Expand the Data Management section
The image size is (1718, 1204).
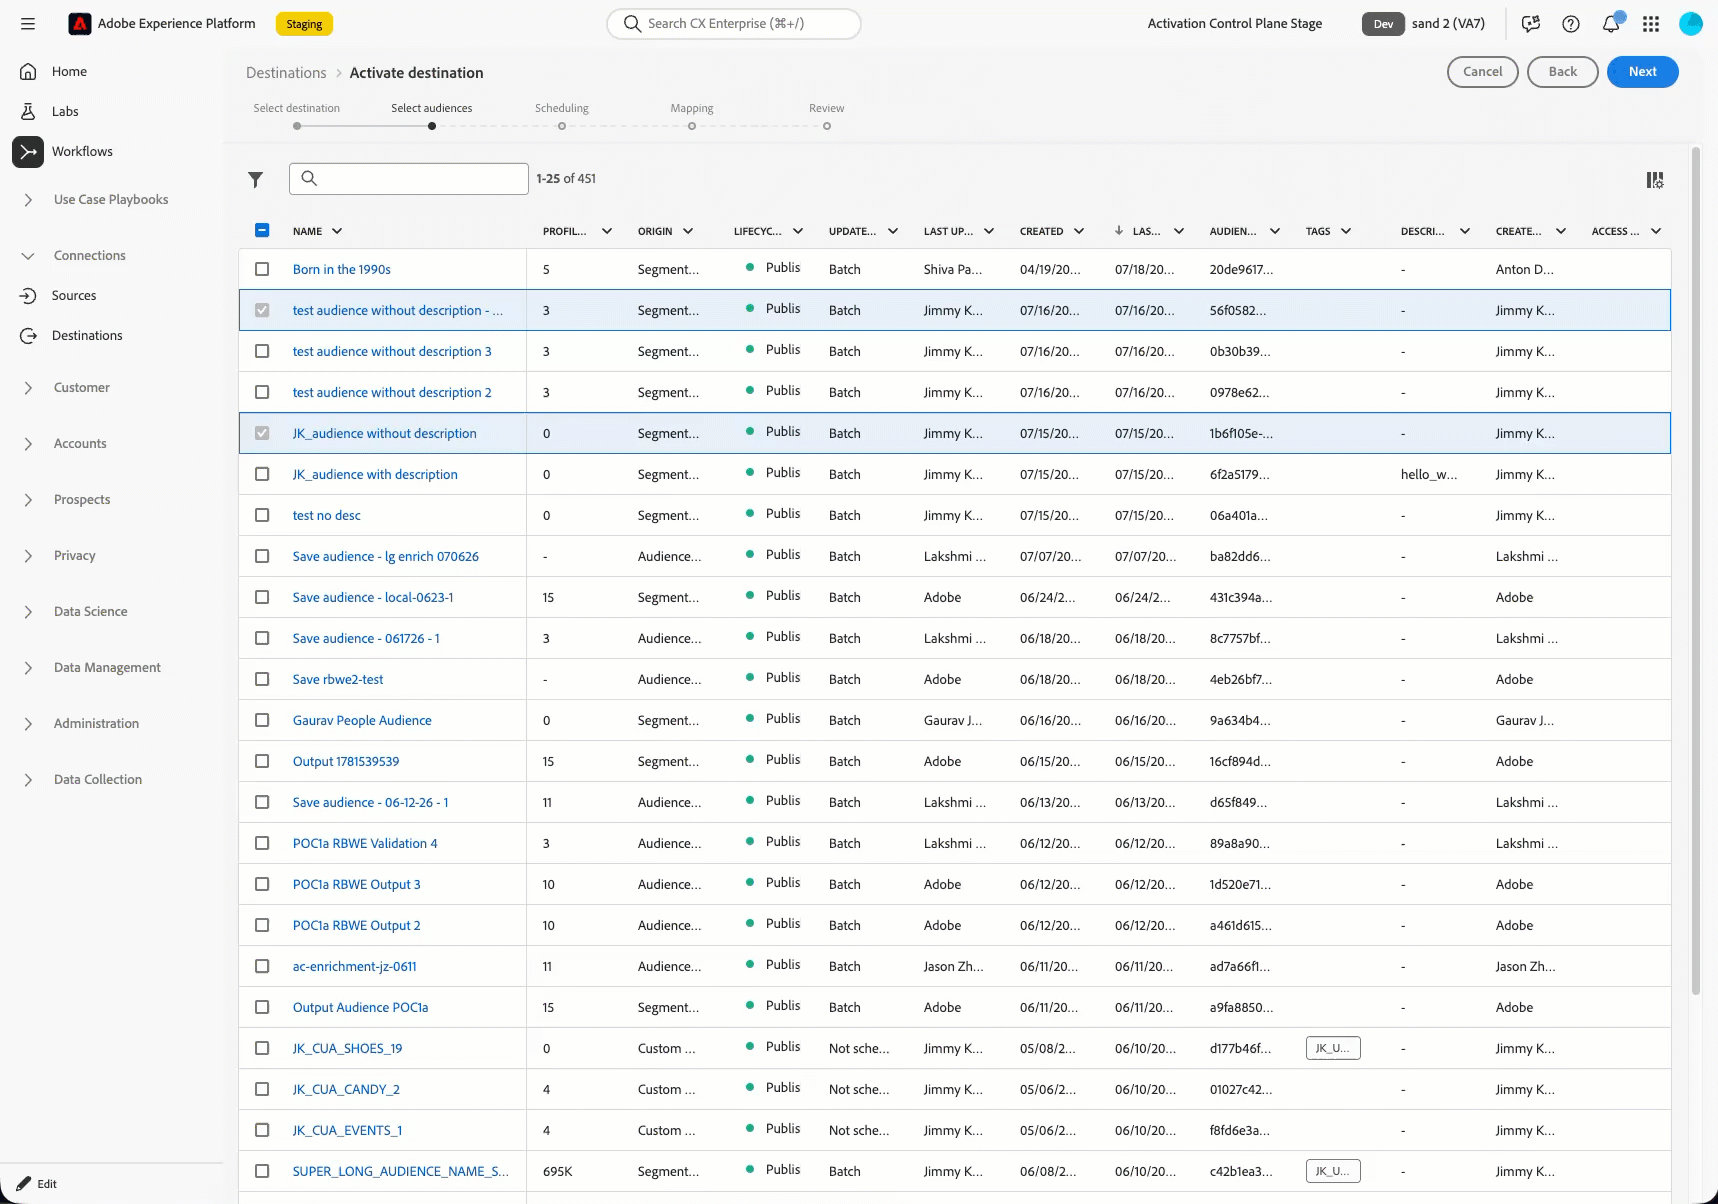point(28,668)
